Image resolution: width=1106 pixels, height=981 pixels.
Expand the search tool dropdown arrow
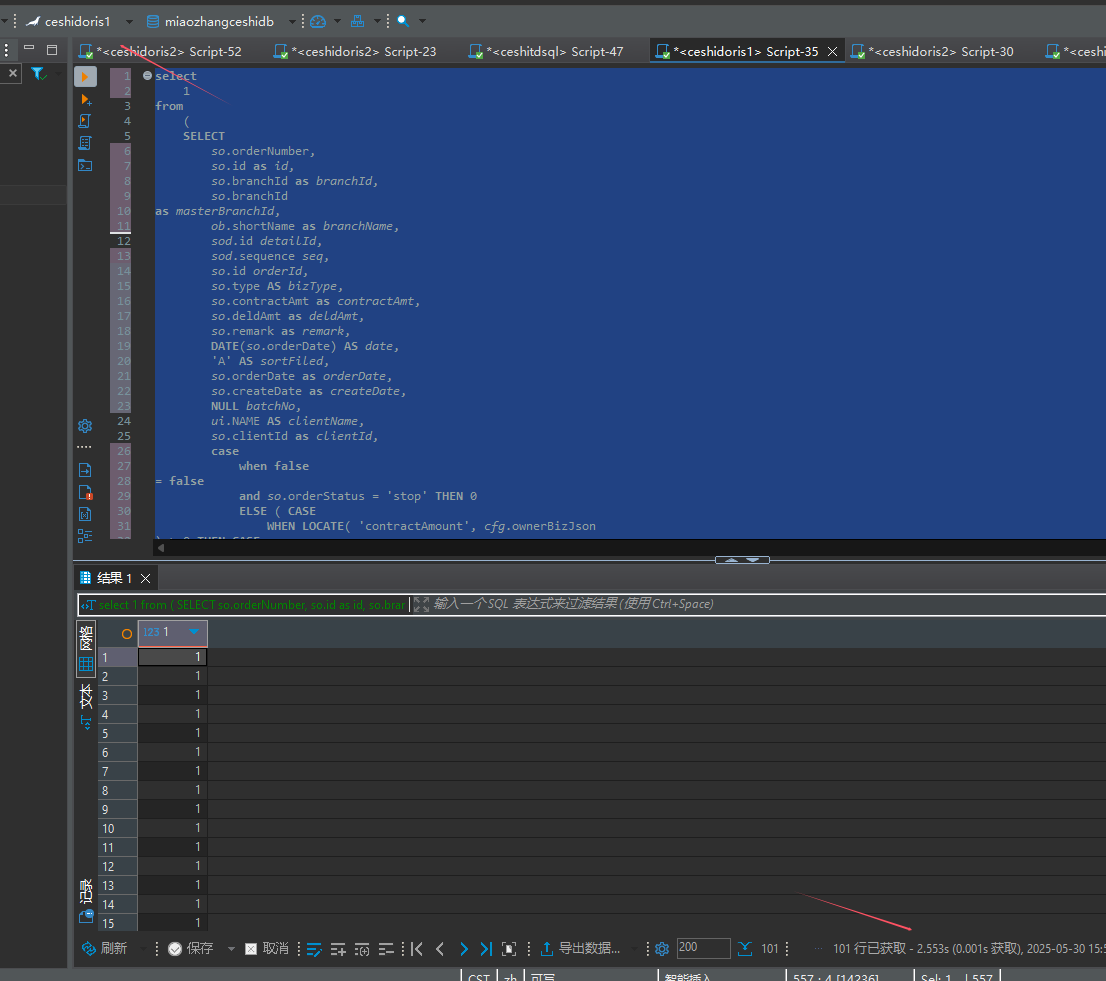click(423, 21)
